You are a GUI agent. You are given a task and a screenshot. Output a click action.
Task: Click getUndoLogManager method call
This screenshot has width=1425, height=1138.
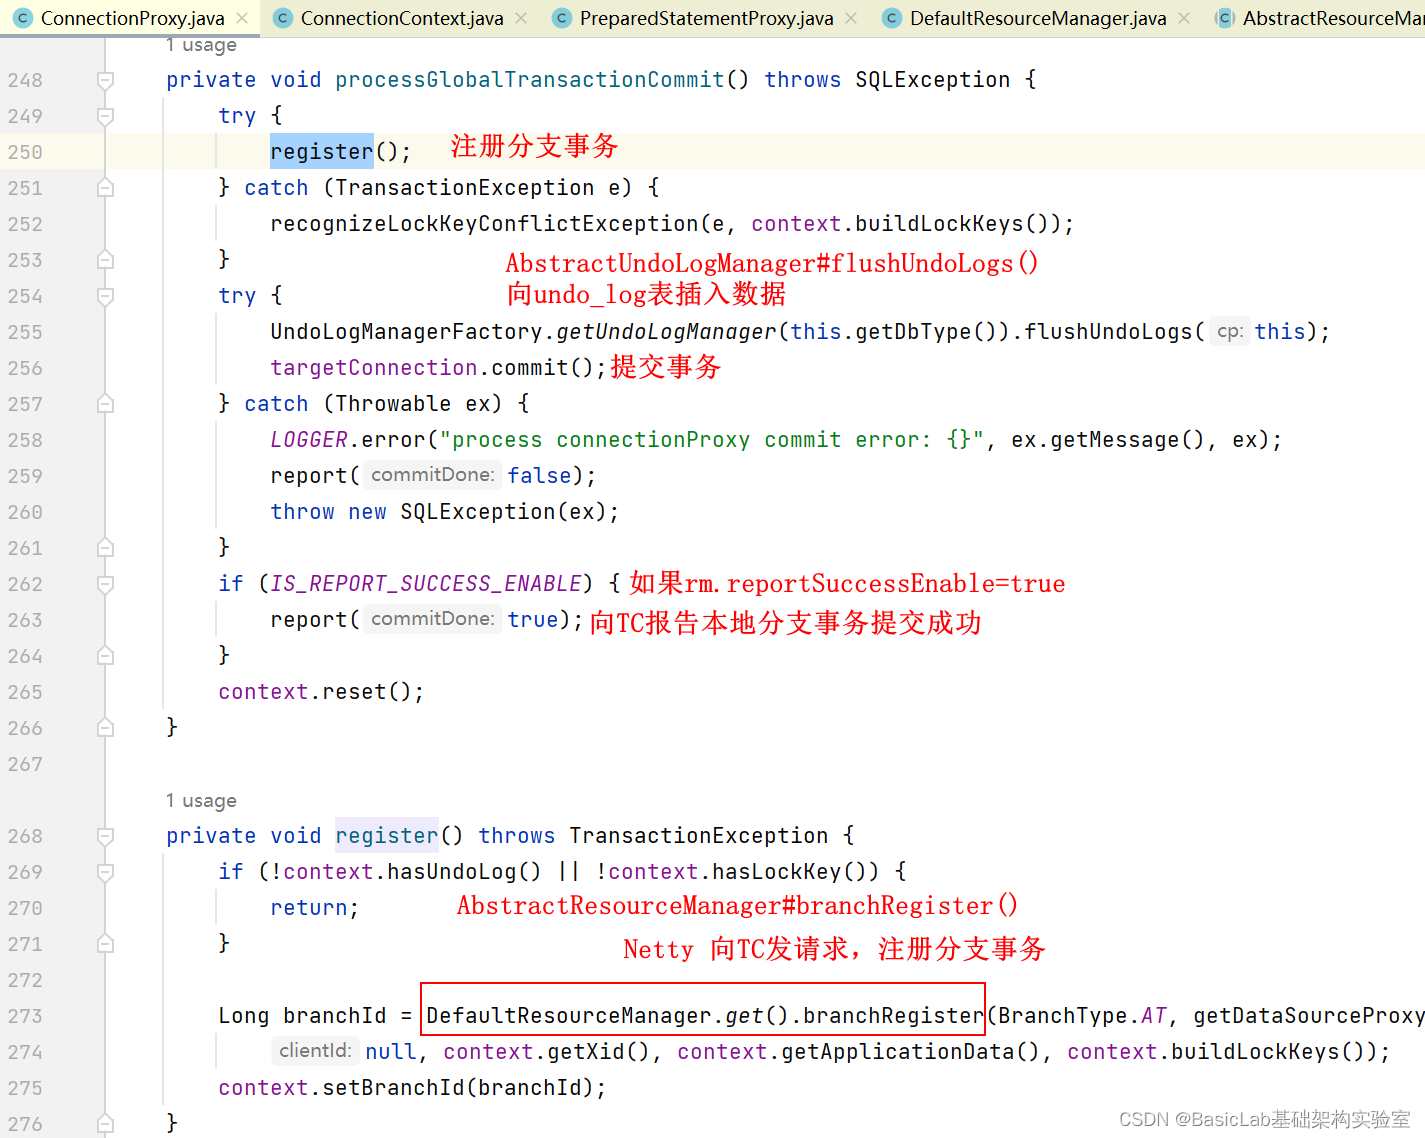(x=666, y=332)
